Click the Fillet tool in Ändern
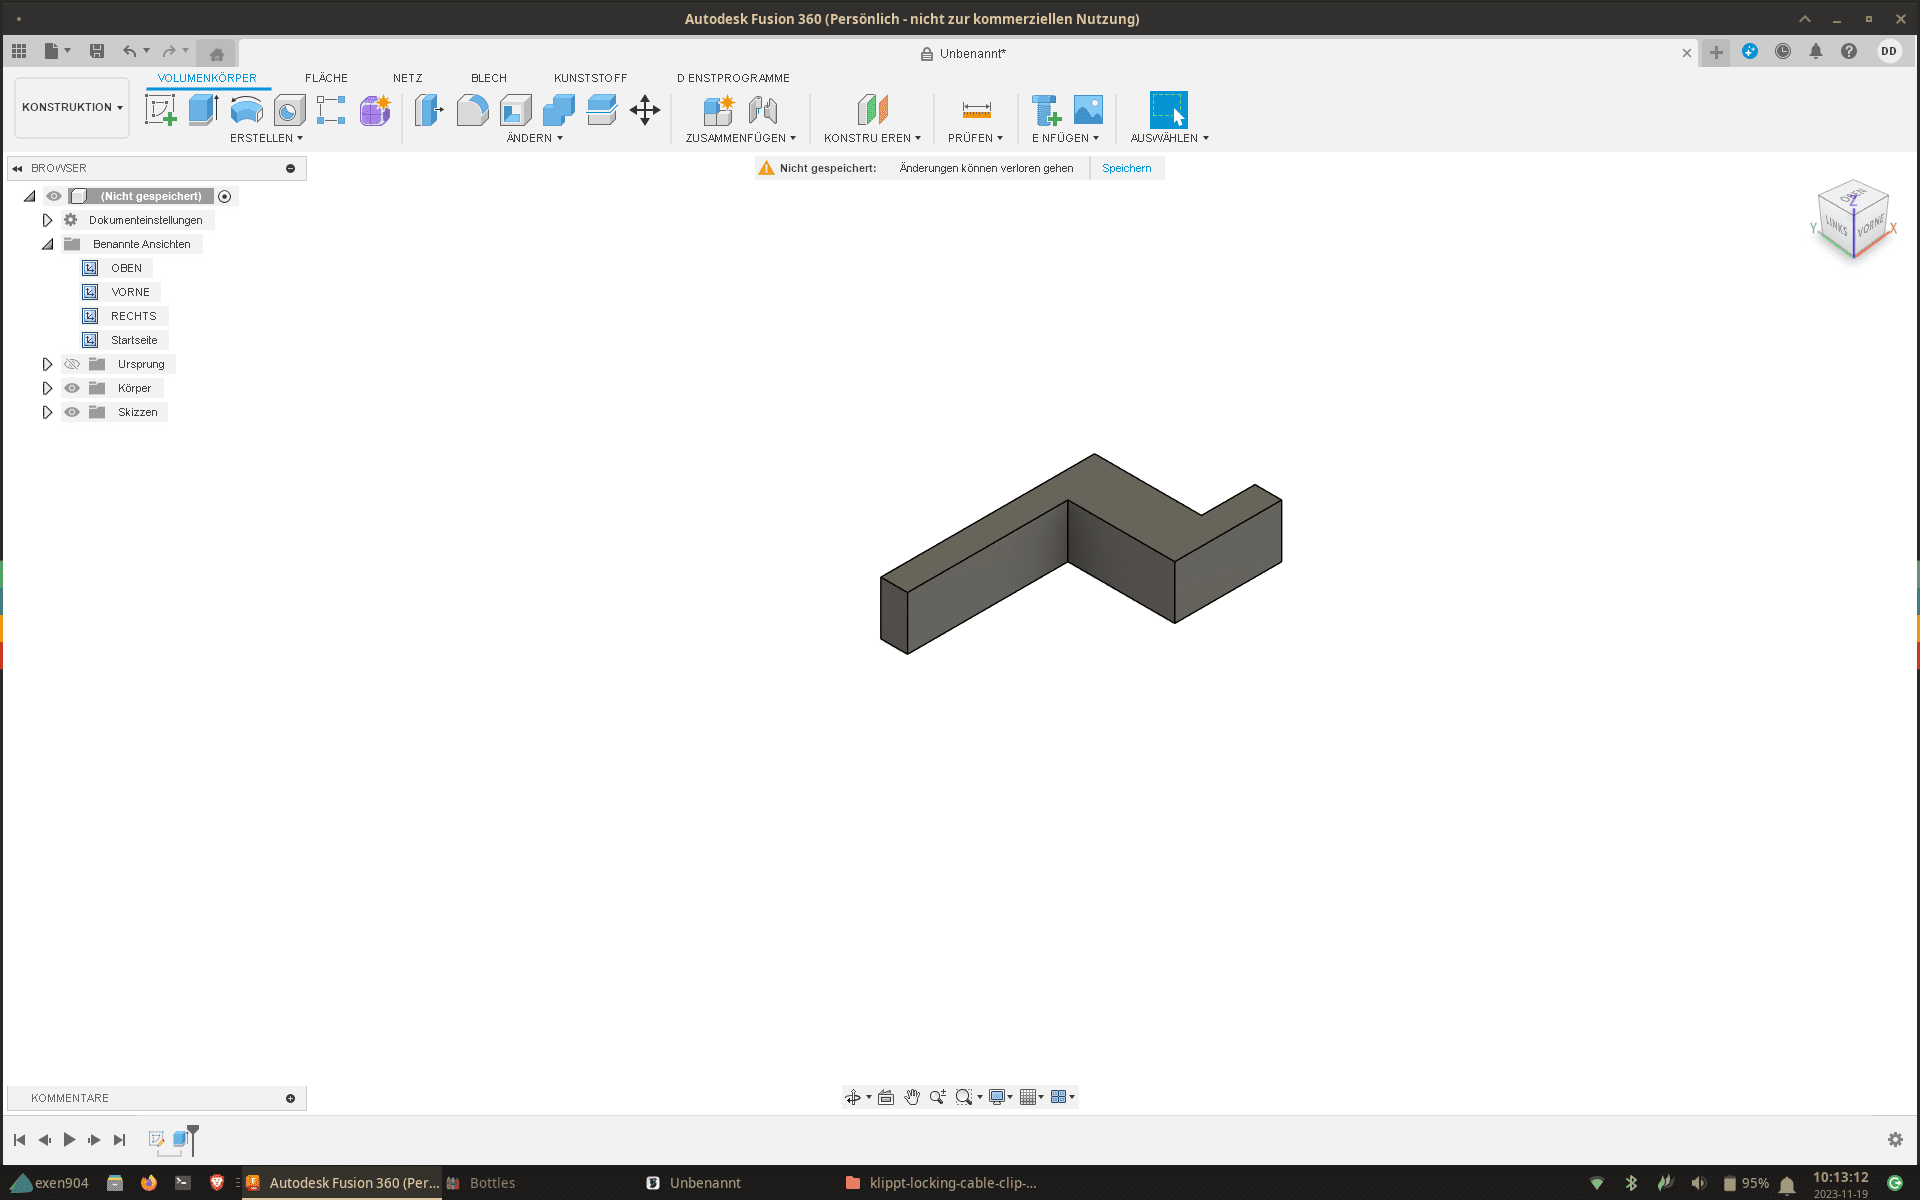Image resolution: width=1920 pixels, height=1200 pixels. point(472,110)
